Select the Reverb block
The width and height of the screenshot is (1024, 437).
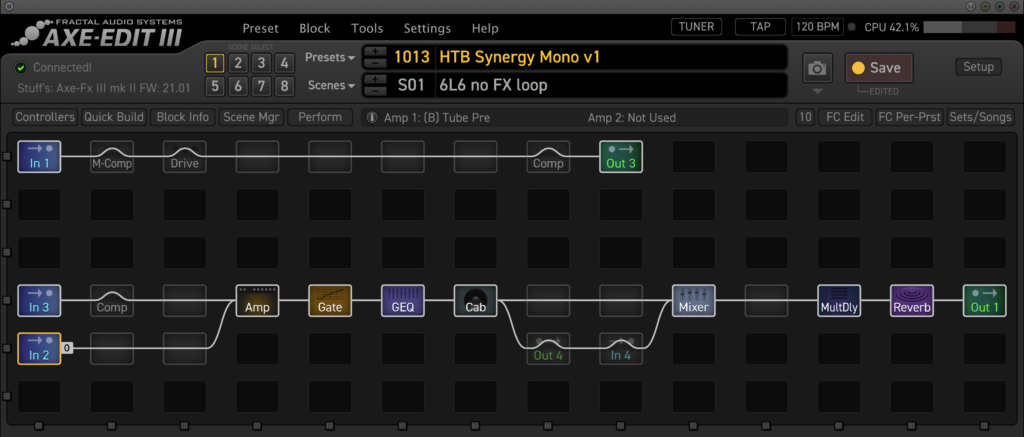[x=912, y=300]
